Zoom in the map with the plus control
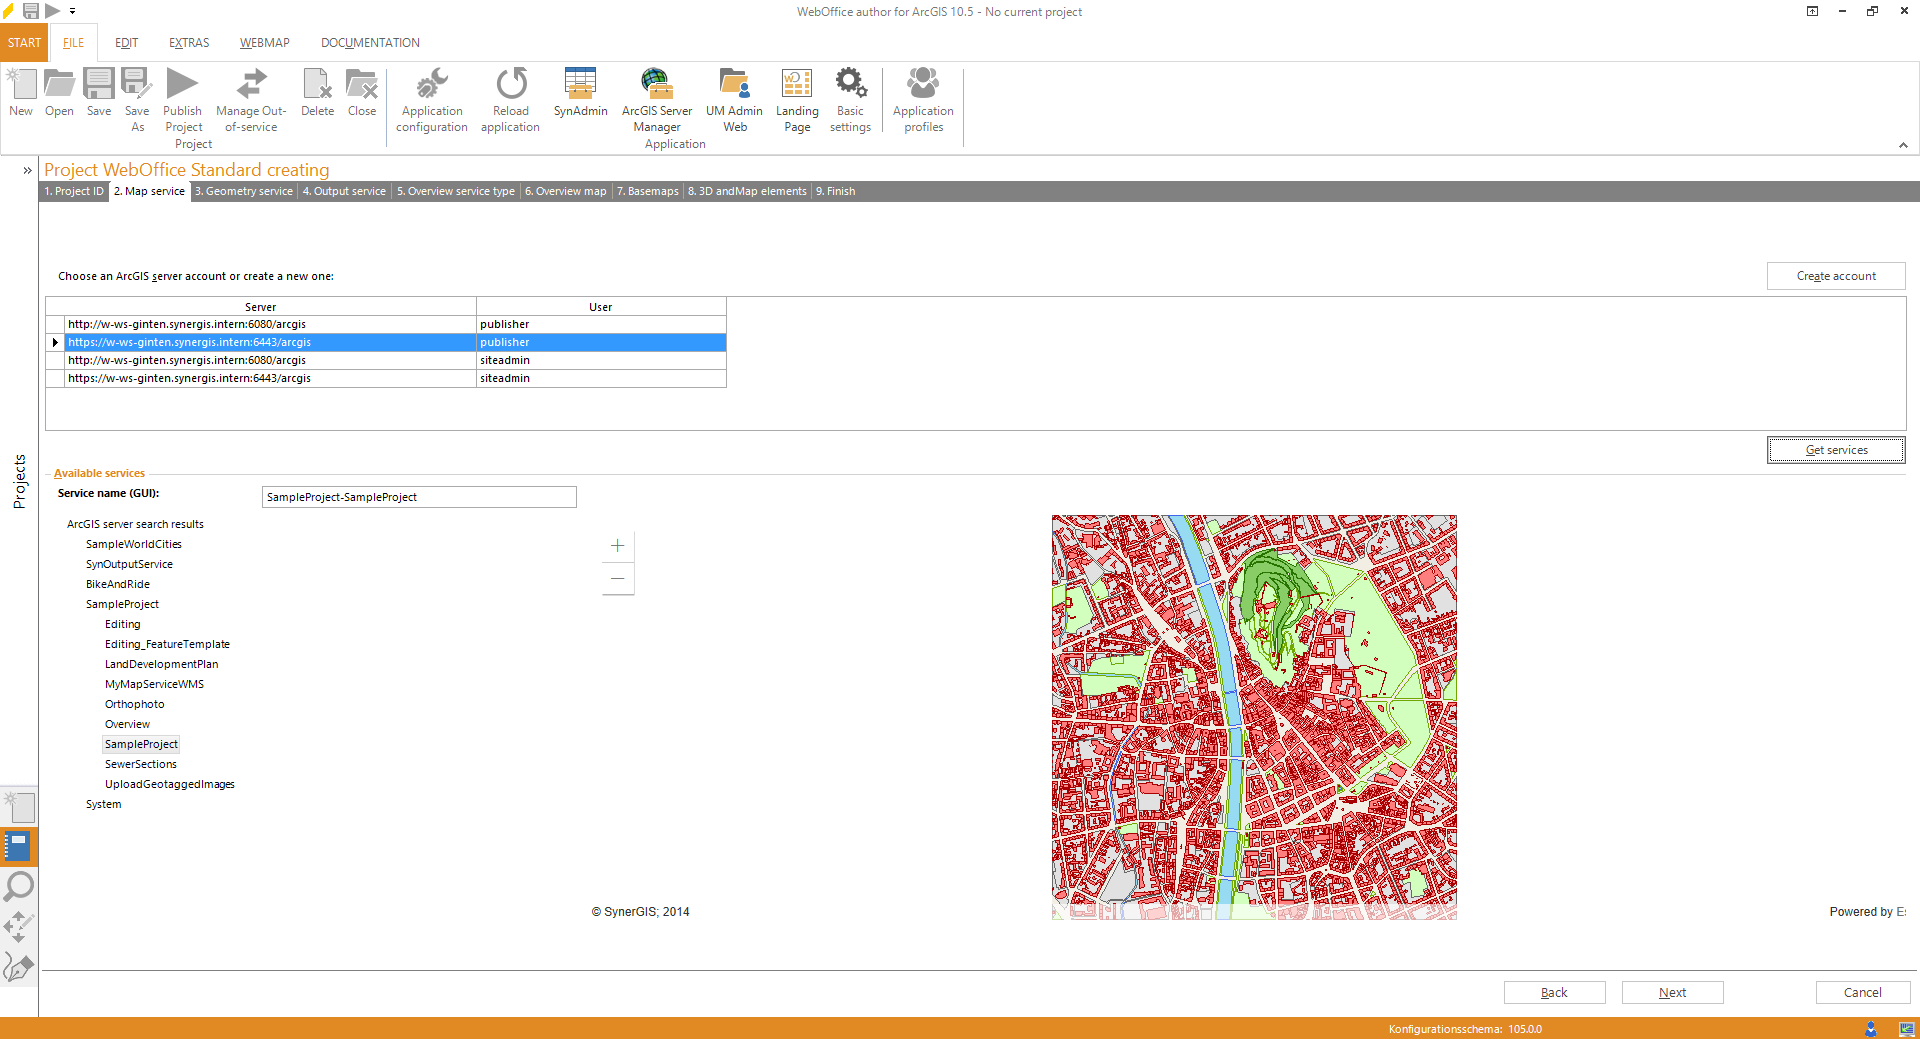The height and width of the screenshot is (1039, 1920). point(617,546)
